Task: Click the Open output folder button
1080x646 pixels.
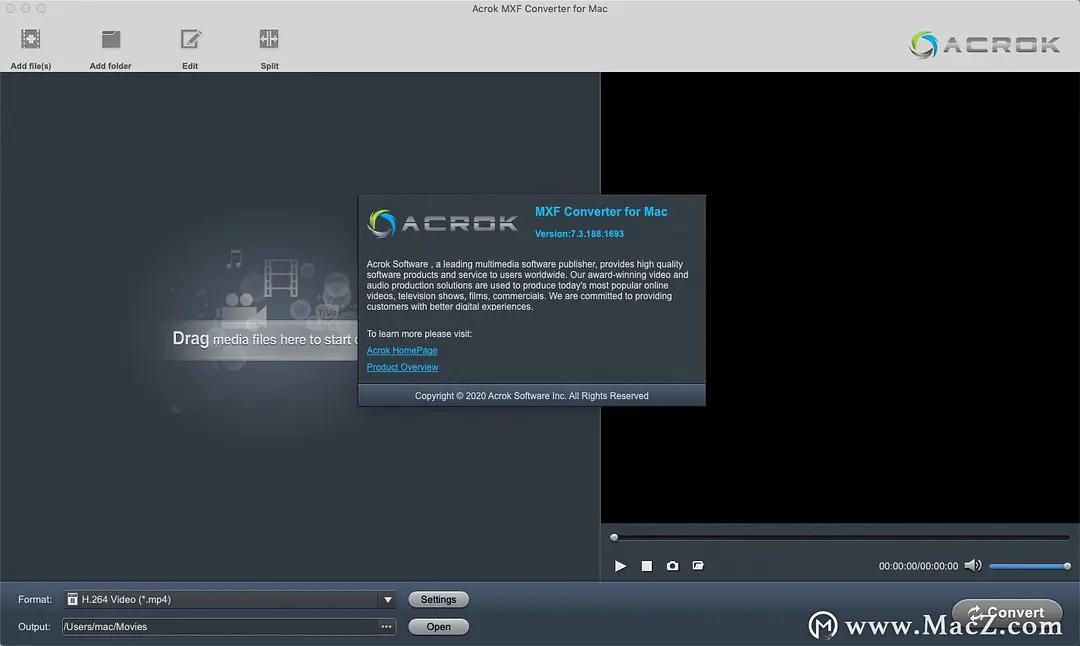Action: (438, 627)
